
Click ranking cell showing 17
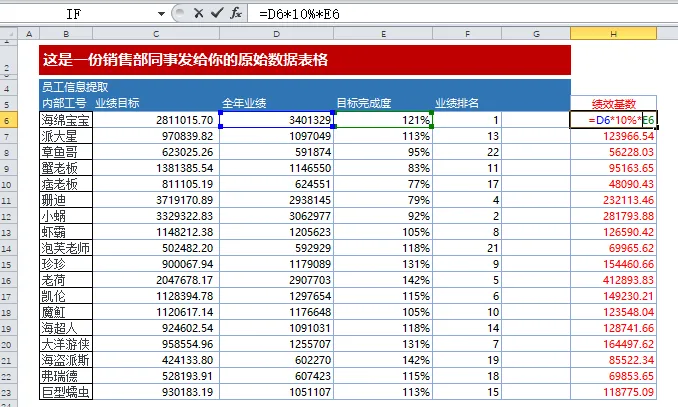pyautogui.click(x=467, y=184)
